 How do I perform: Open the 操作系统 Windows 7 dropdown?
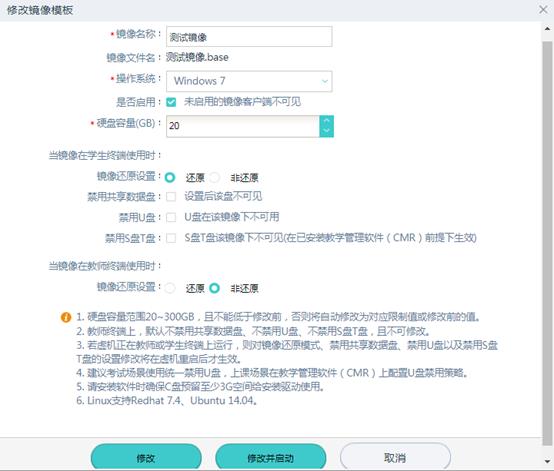[x=249, y=81]
